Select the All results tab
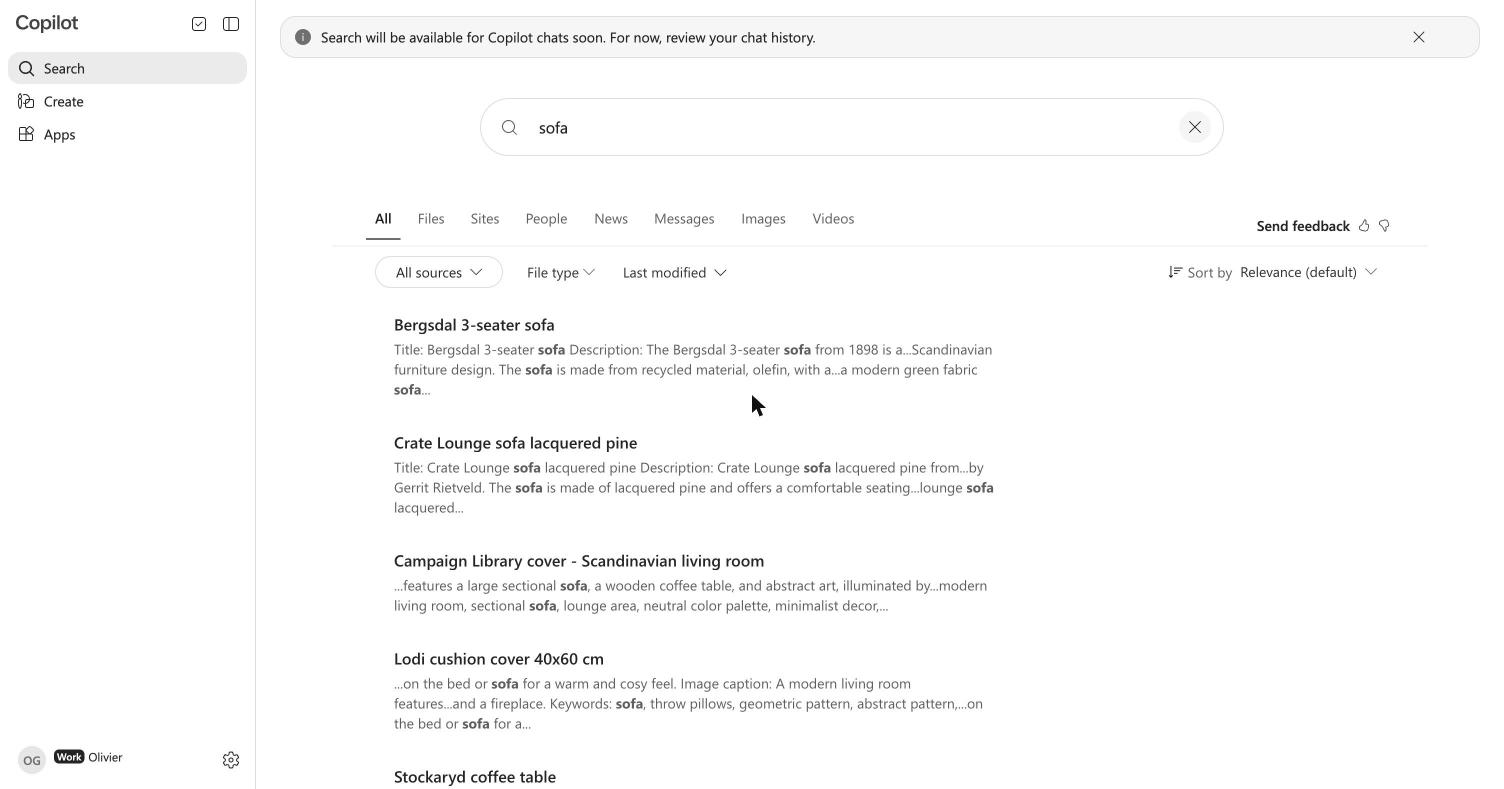Viewport: 1504px width, 789px height. 383,219
